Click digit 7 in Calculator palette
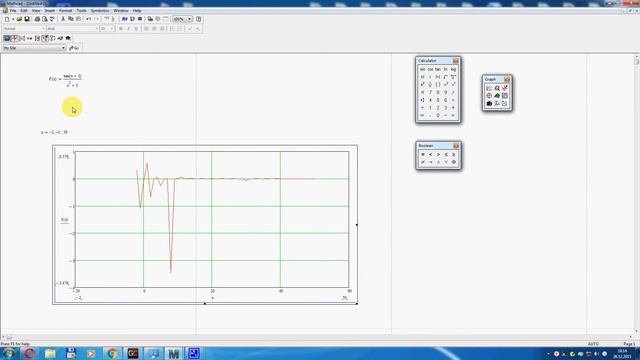The height and width of the screenshot is (360, 640). [x=430, y=92]
